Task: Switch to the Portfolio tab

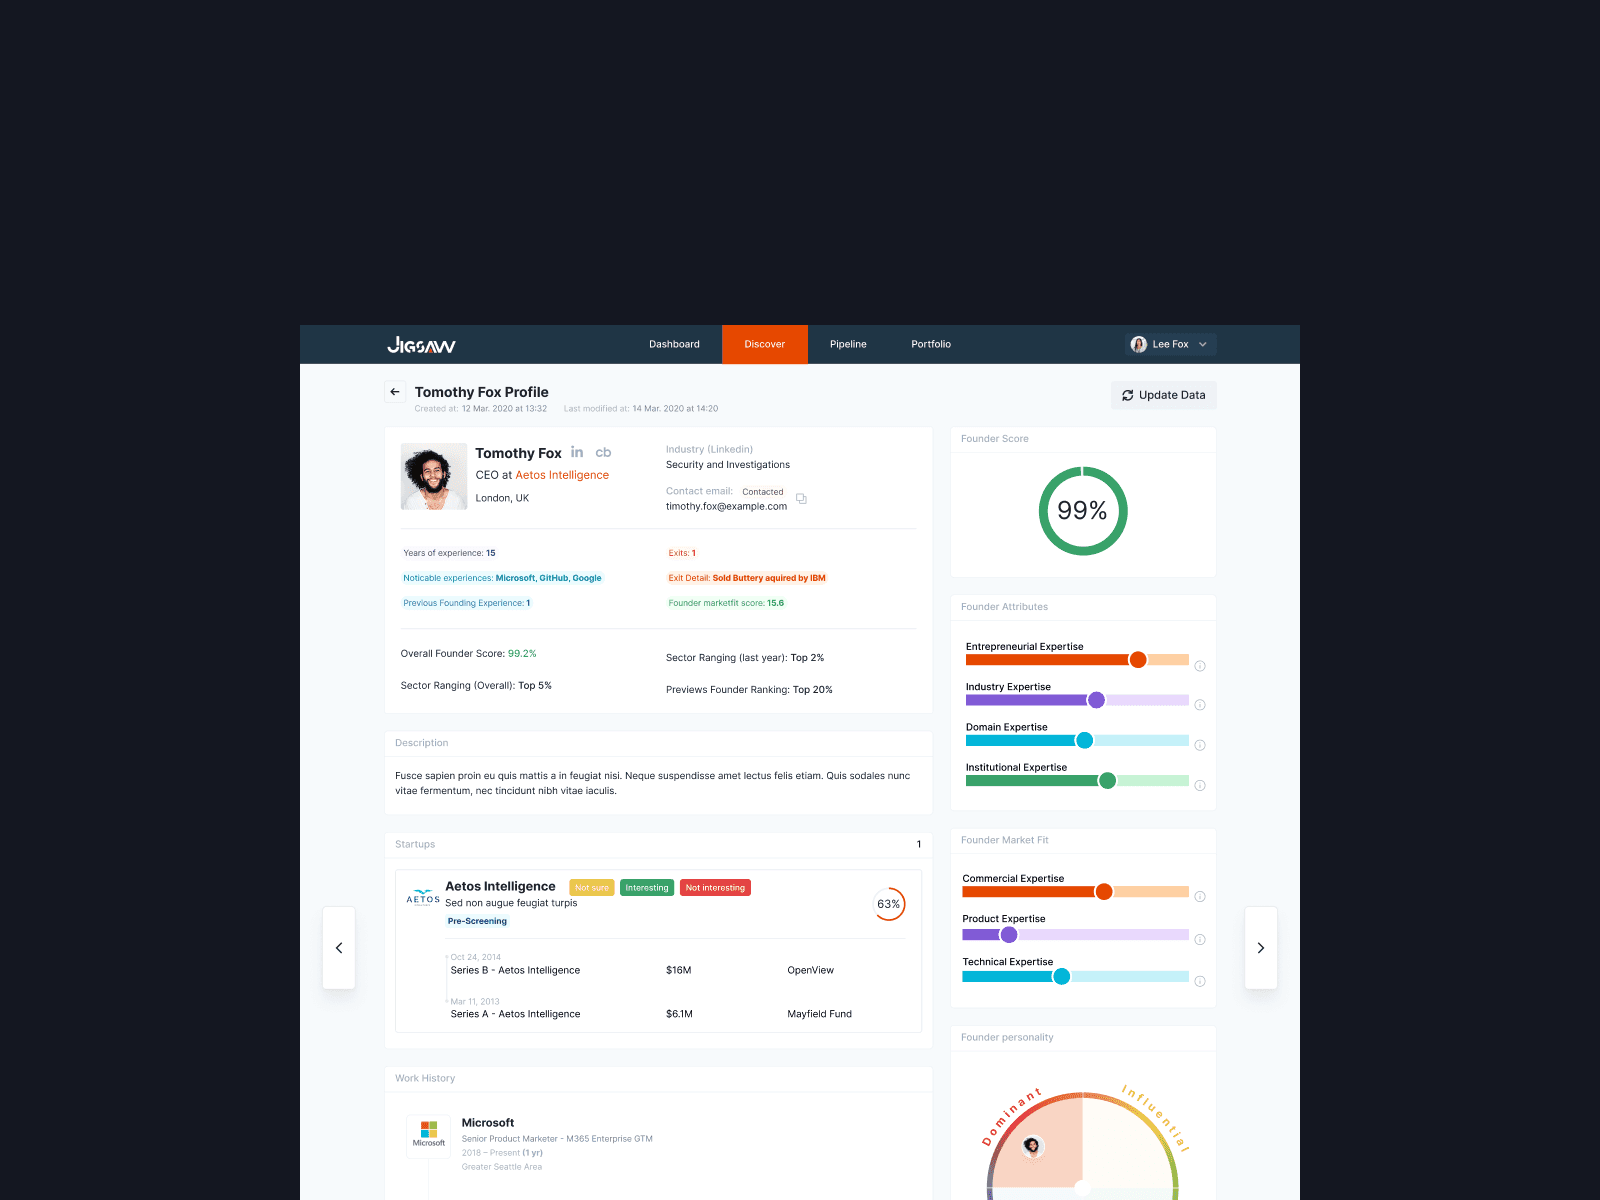Action: (x=931, y=344)
